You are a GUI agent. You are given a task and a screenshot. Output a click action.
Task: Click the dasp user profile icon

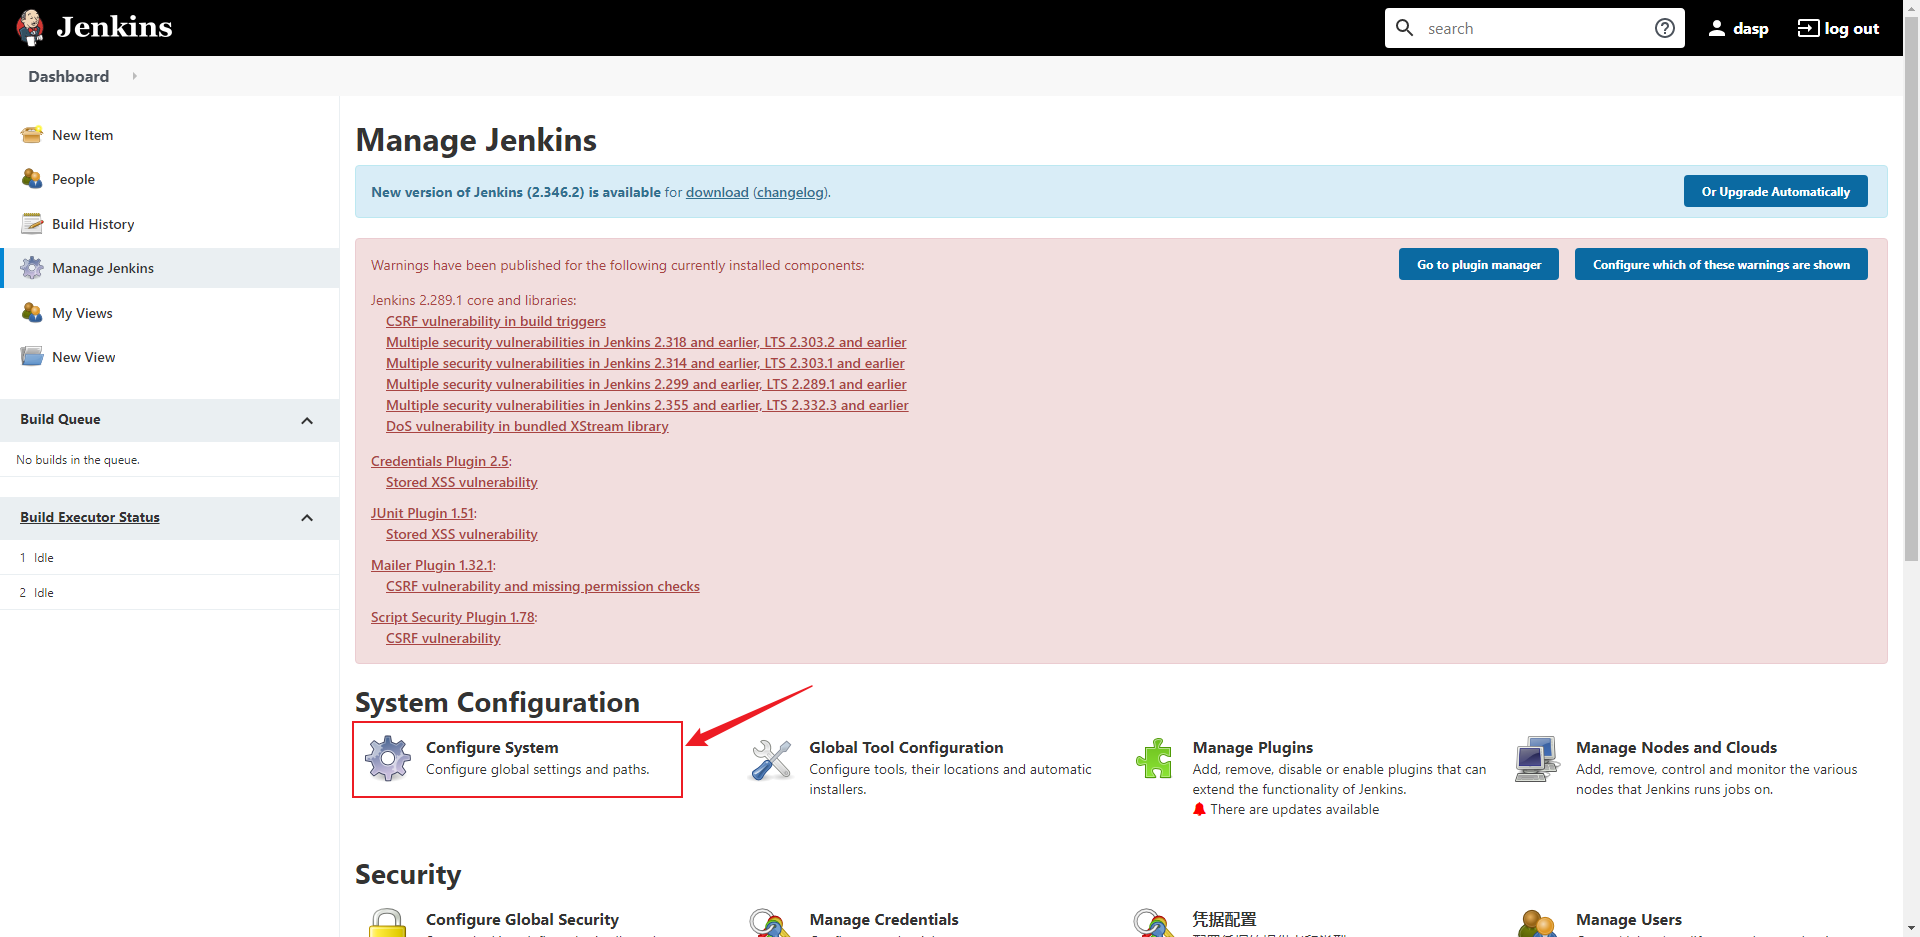tap(1717, 28)
